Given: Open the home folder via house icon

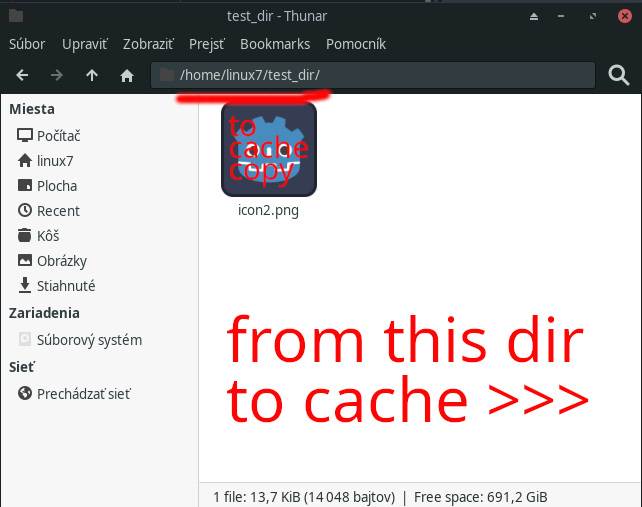Looking at the screenshot, I should (127, 75).
